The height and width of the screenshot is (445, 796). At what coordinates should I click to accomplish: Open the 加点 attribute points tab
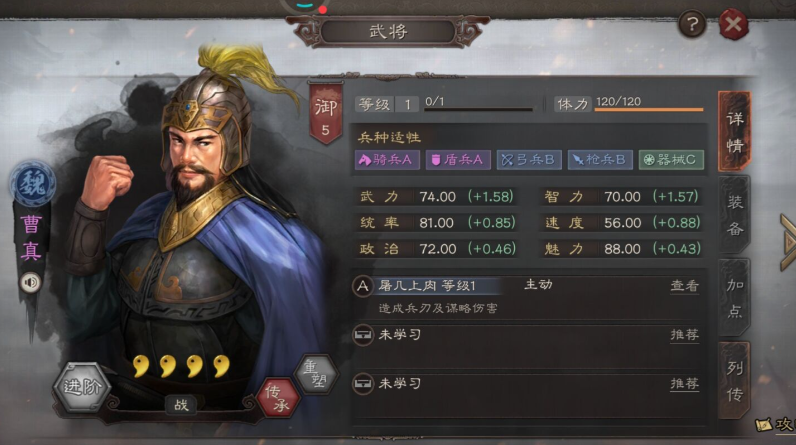tap(734, 297)
